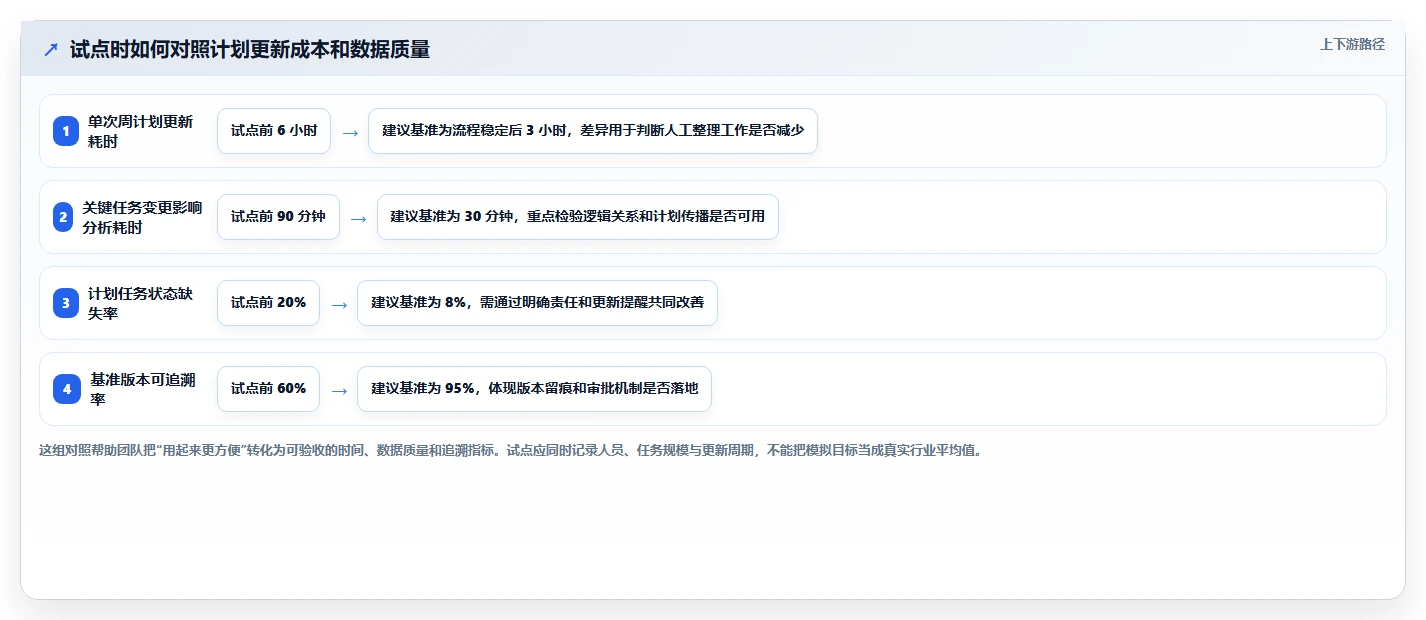Click the 试点前 6 小时 chip

coord(274,131)
